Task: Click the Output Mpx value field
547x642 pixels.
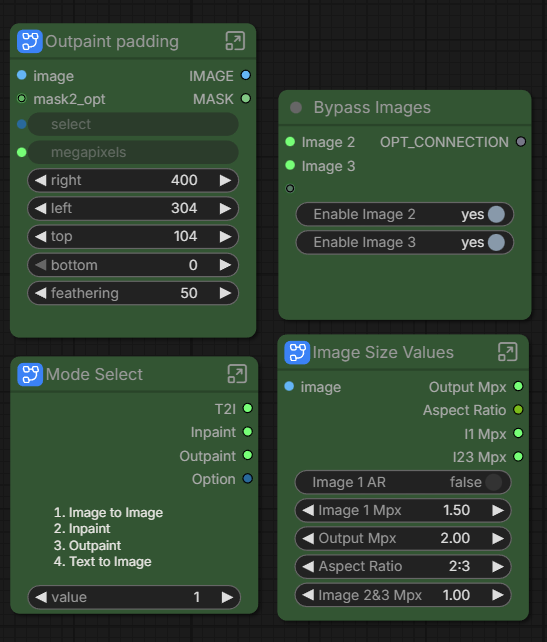Action: point(403,538)
